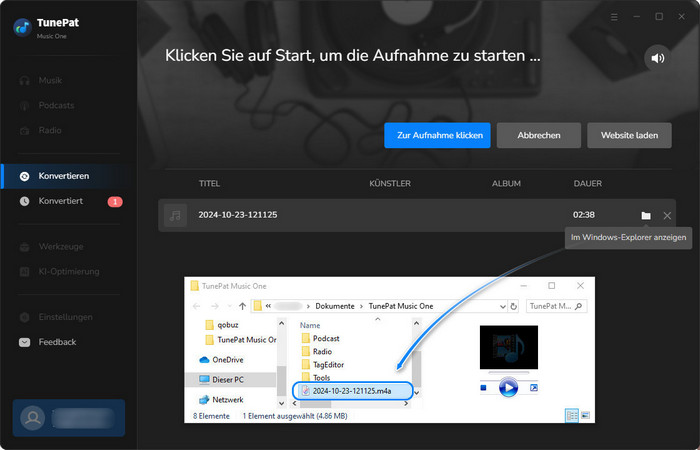Select OneDrive in navigation pane
Image resolution: width=700 pixels, height=450 pixels.
pyautogui.click(x=221, y=360)
